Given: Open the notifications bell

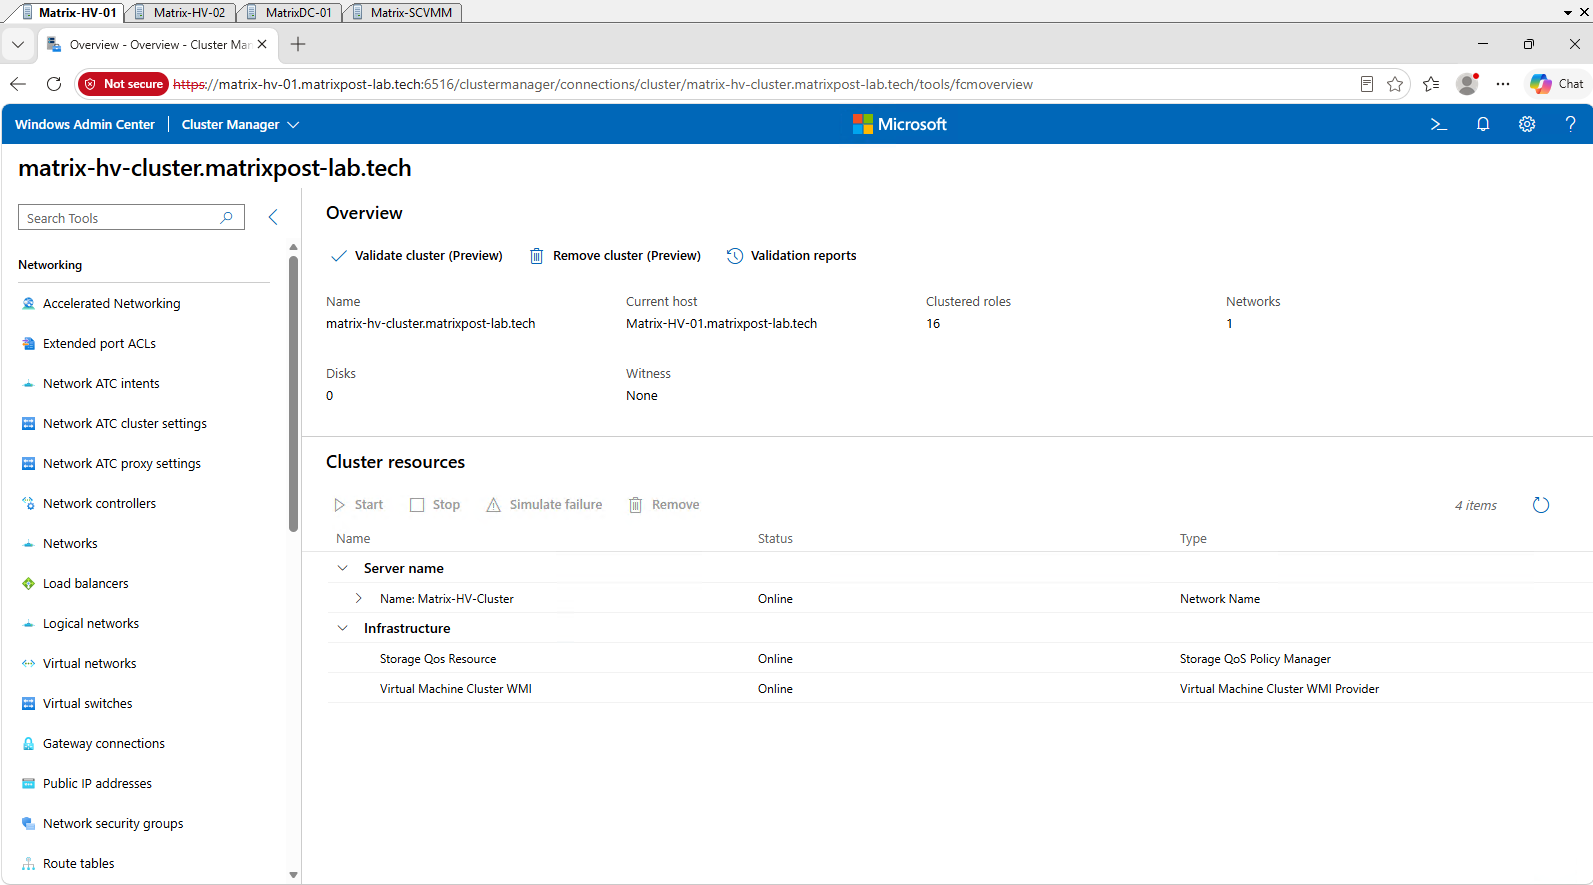Looking at the screenshot, I should [1483, 124].
